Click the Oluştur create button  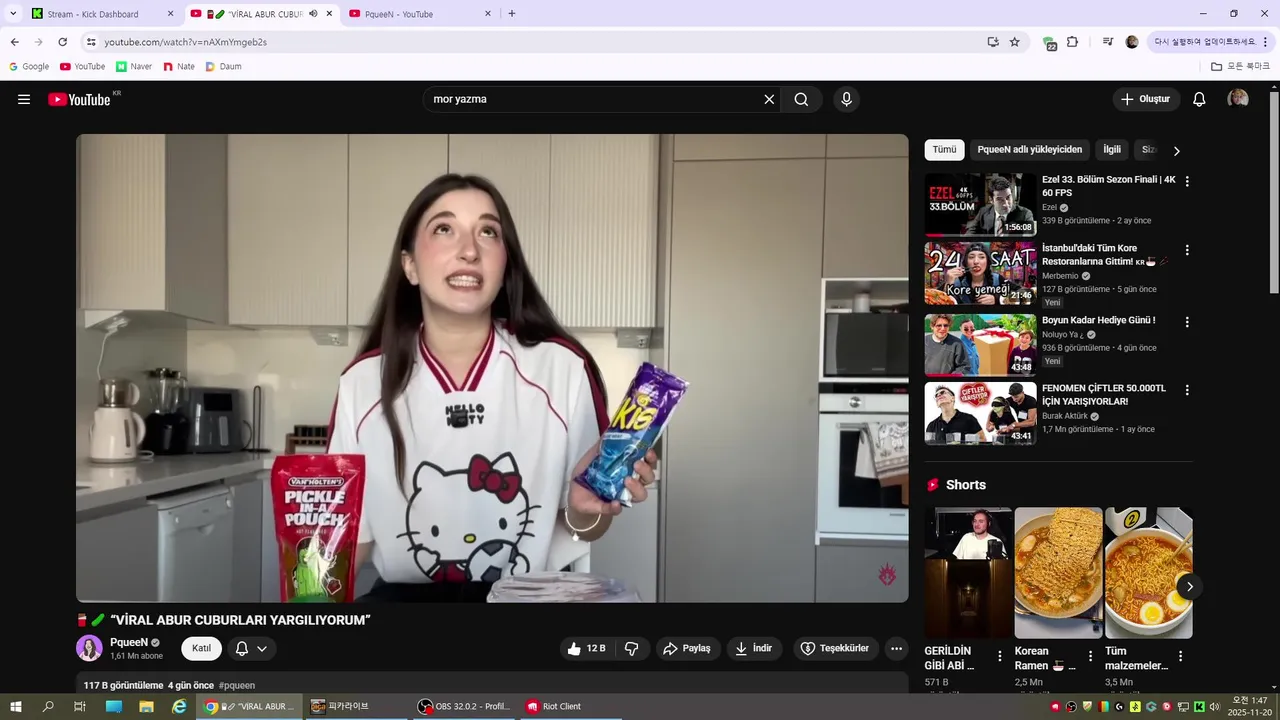pos(1146,99)
